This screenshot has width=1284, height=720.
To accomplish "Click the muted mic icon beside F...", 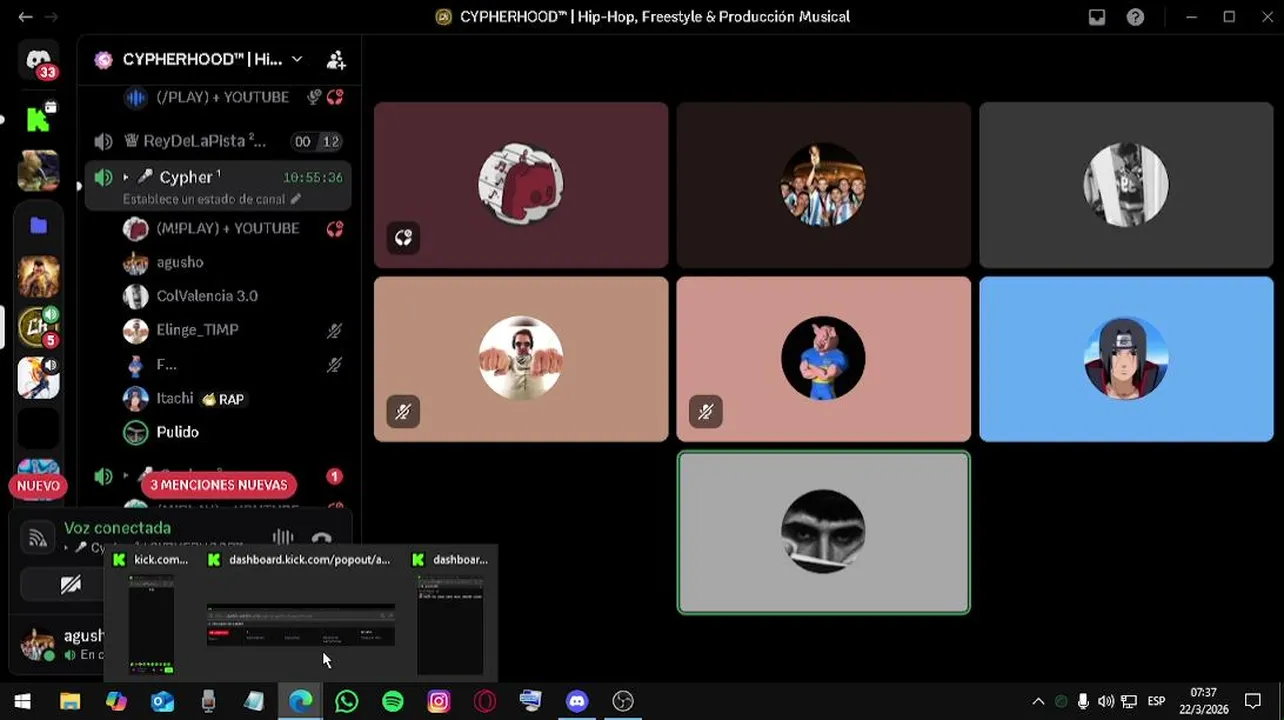I will (x=334, y=364).
